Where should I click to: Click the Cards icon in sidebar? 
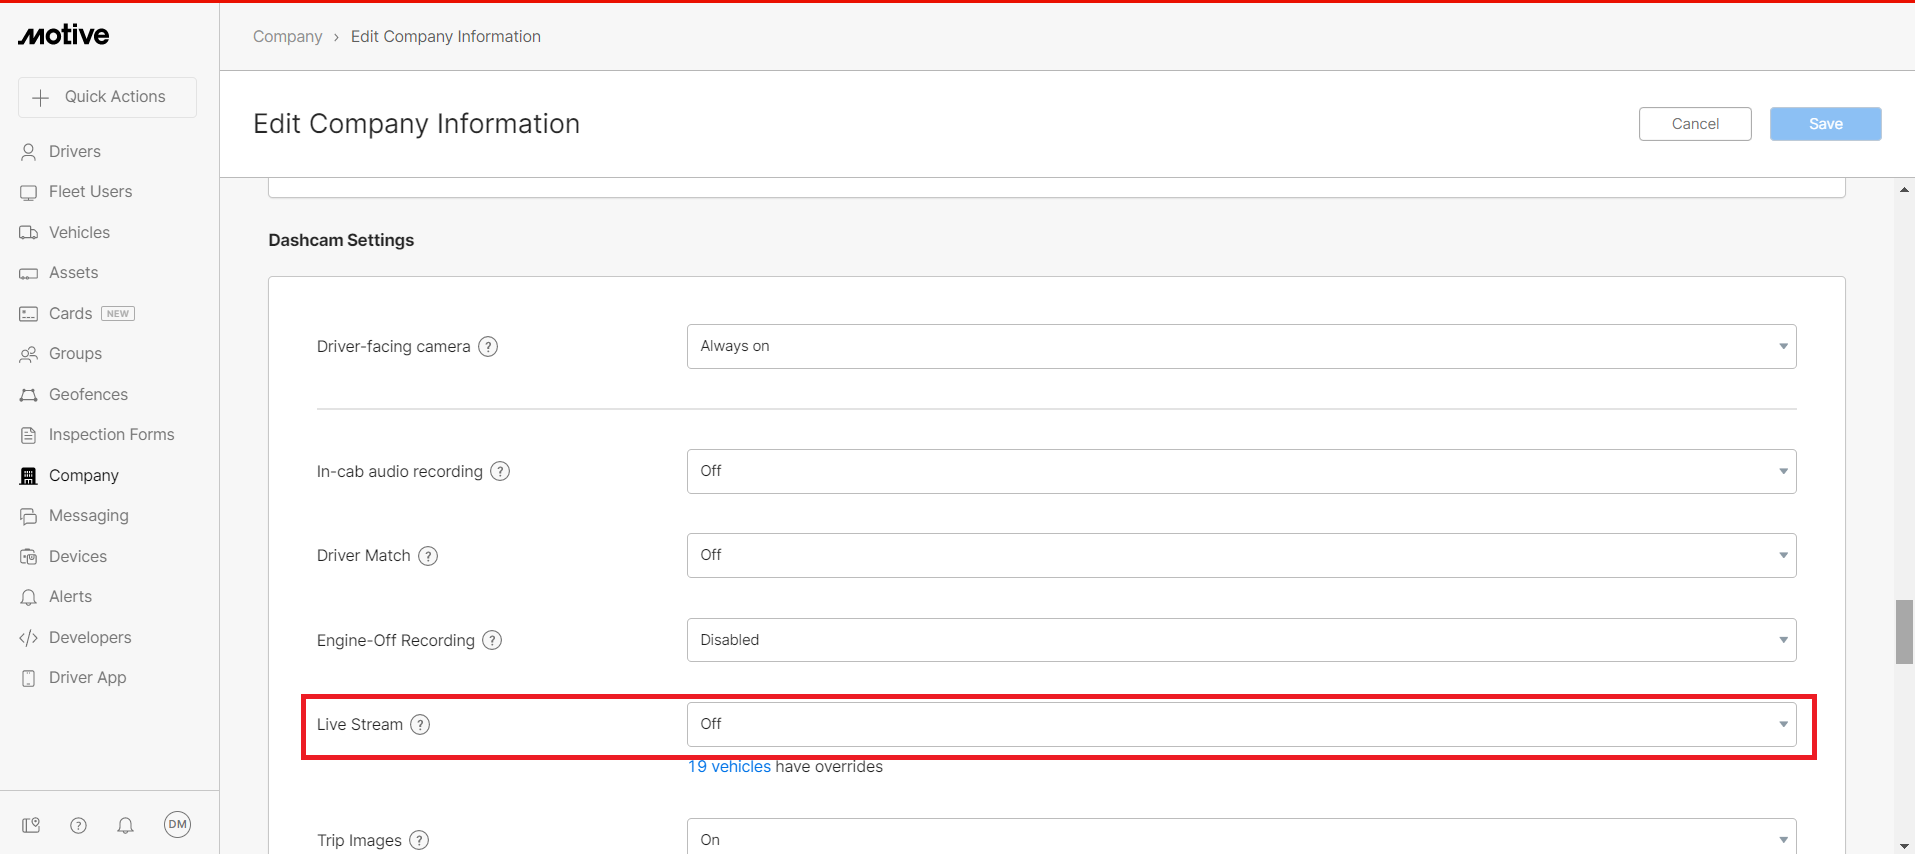tap(29, 314)
